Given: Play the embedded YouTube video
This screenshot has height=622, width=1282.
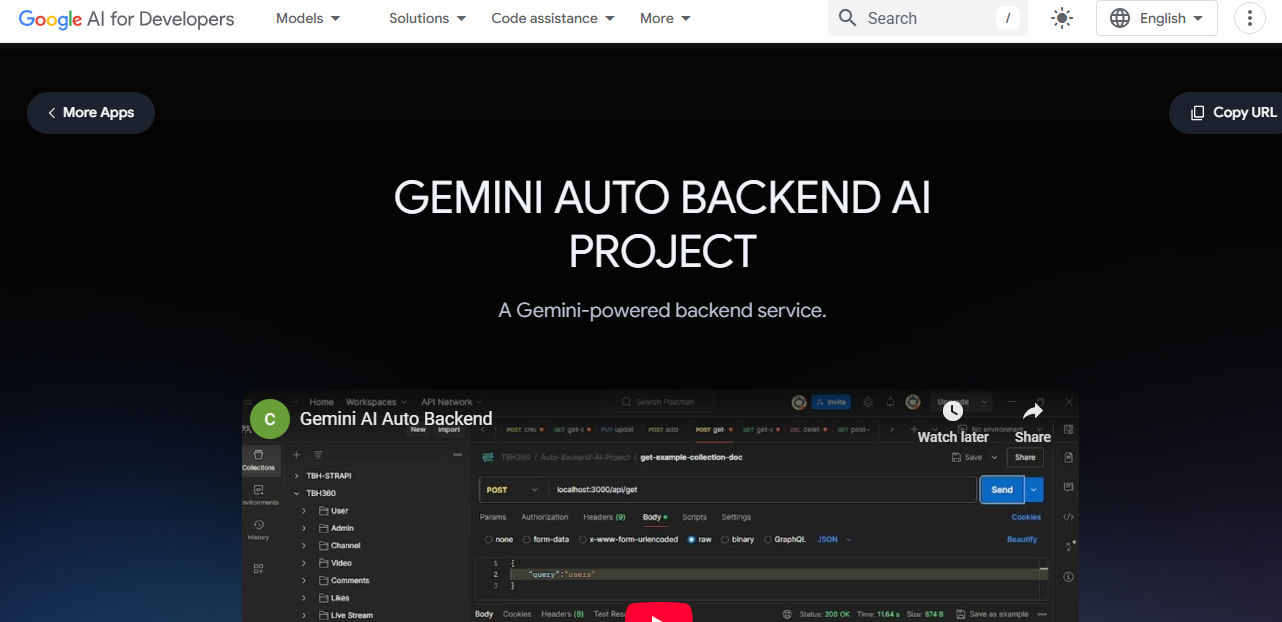Looking at the screenshot, I should coord(659,612).
